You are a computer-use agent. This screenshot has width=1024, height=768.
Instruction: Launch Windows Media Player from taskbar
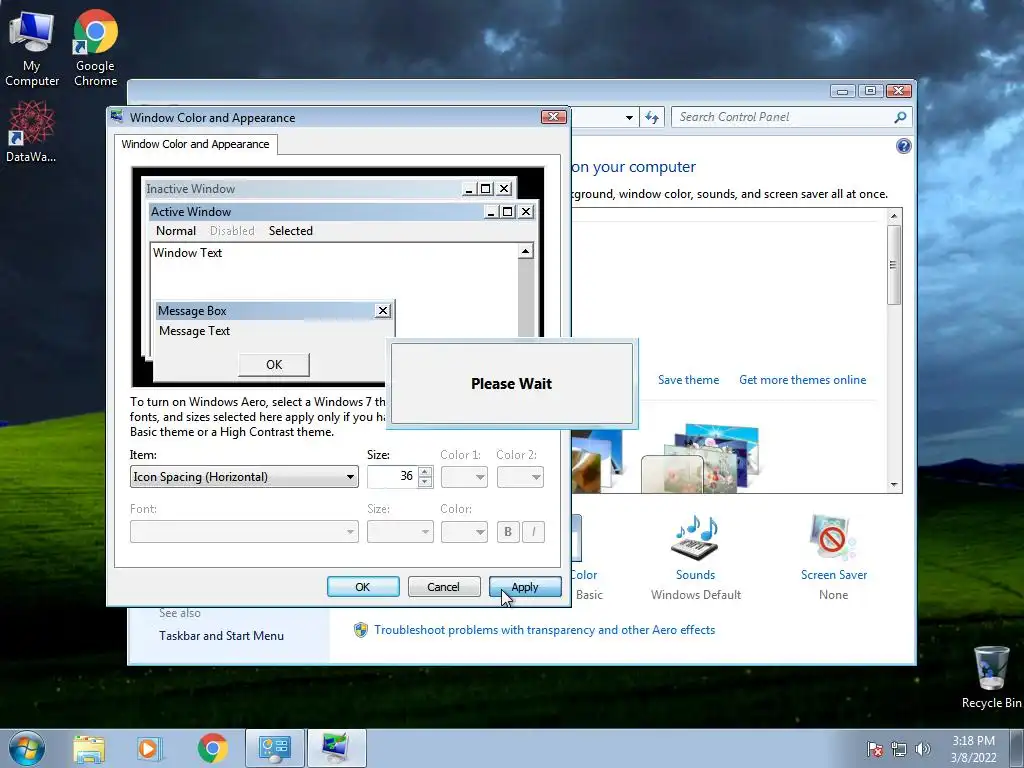click(149, 748)
